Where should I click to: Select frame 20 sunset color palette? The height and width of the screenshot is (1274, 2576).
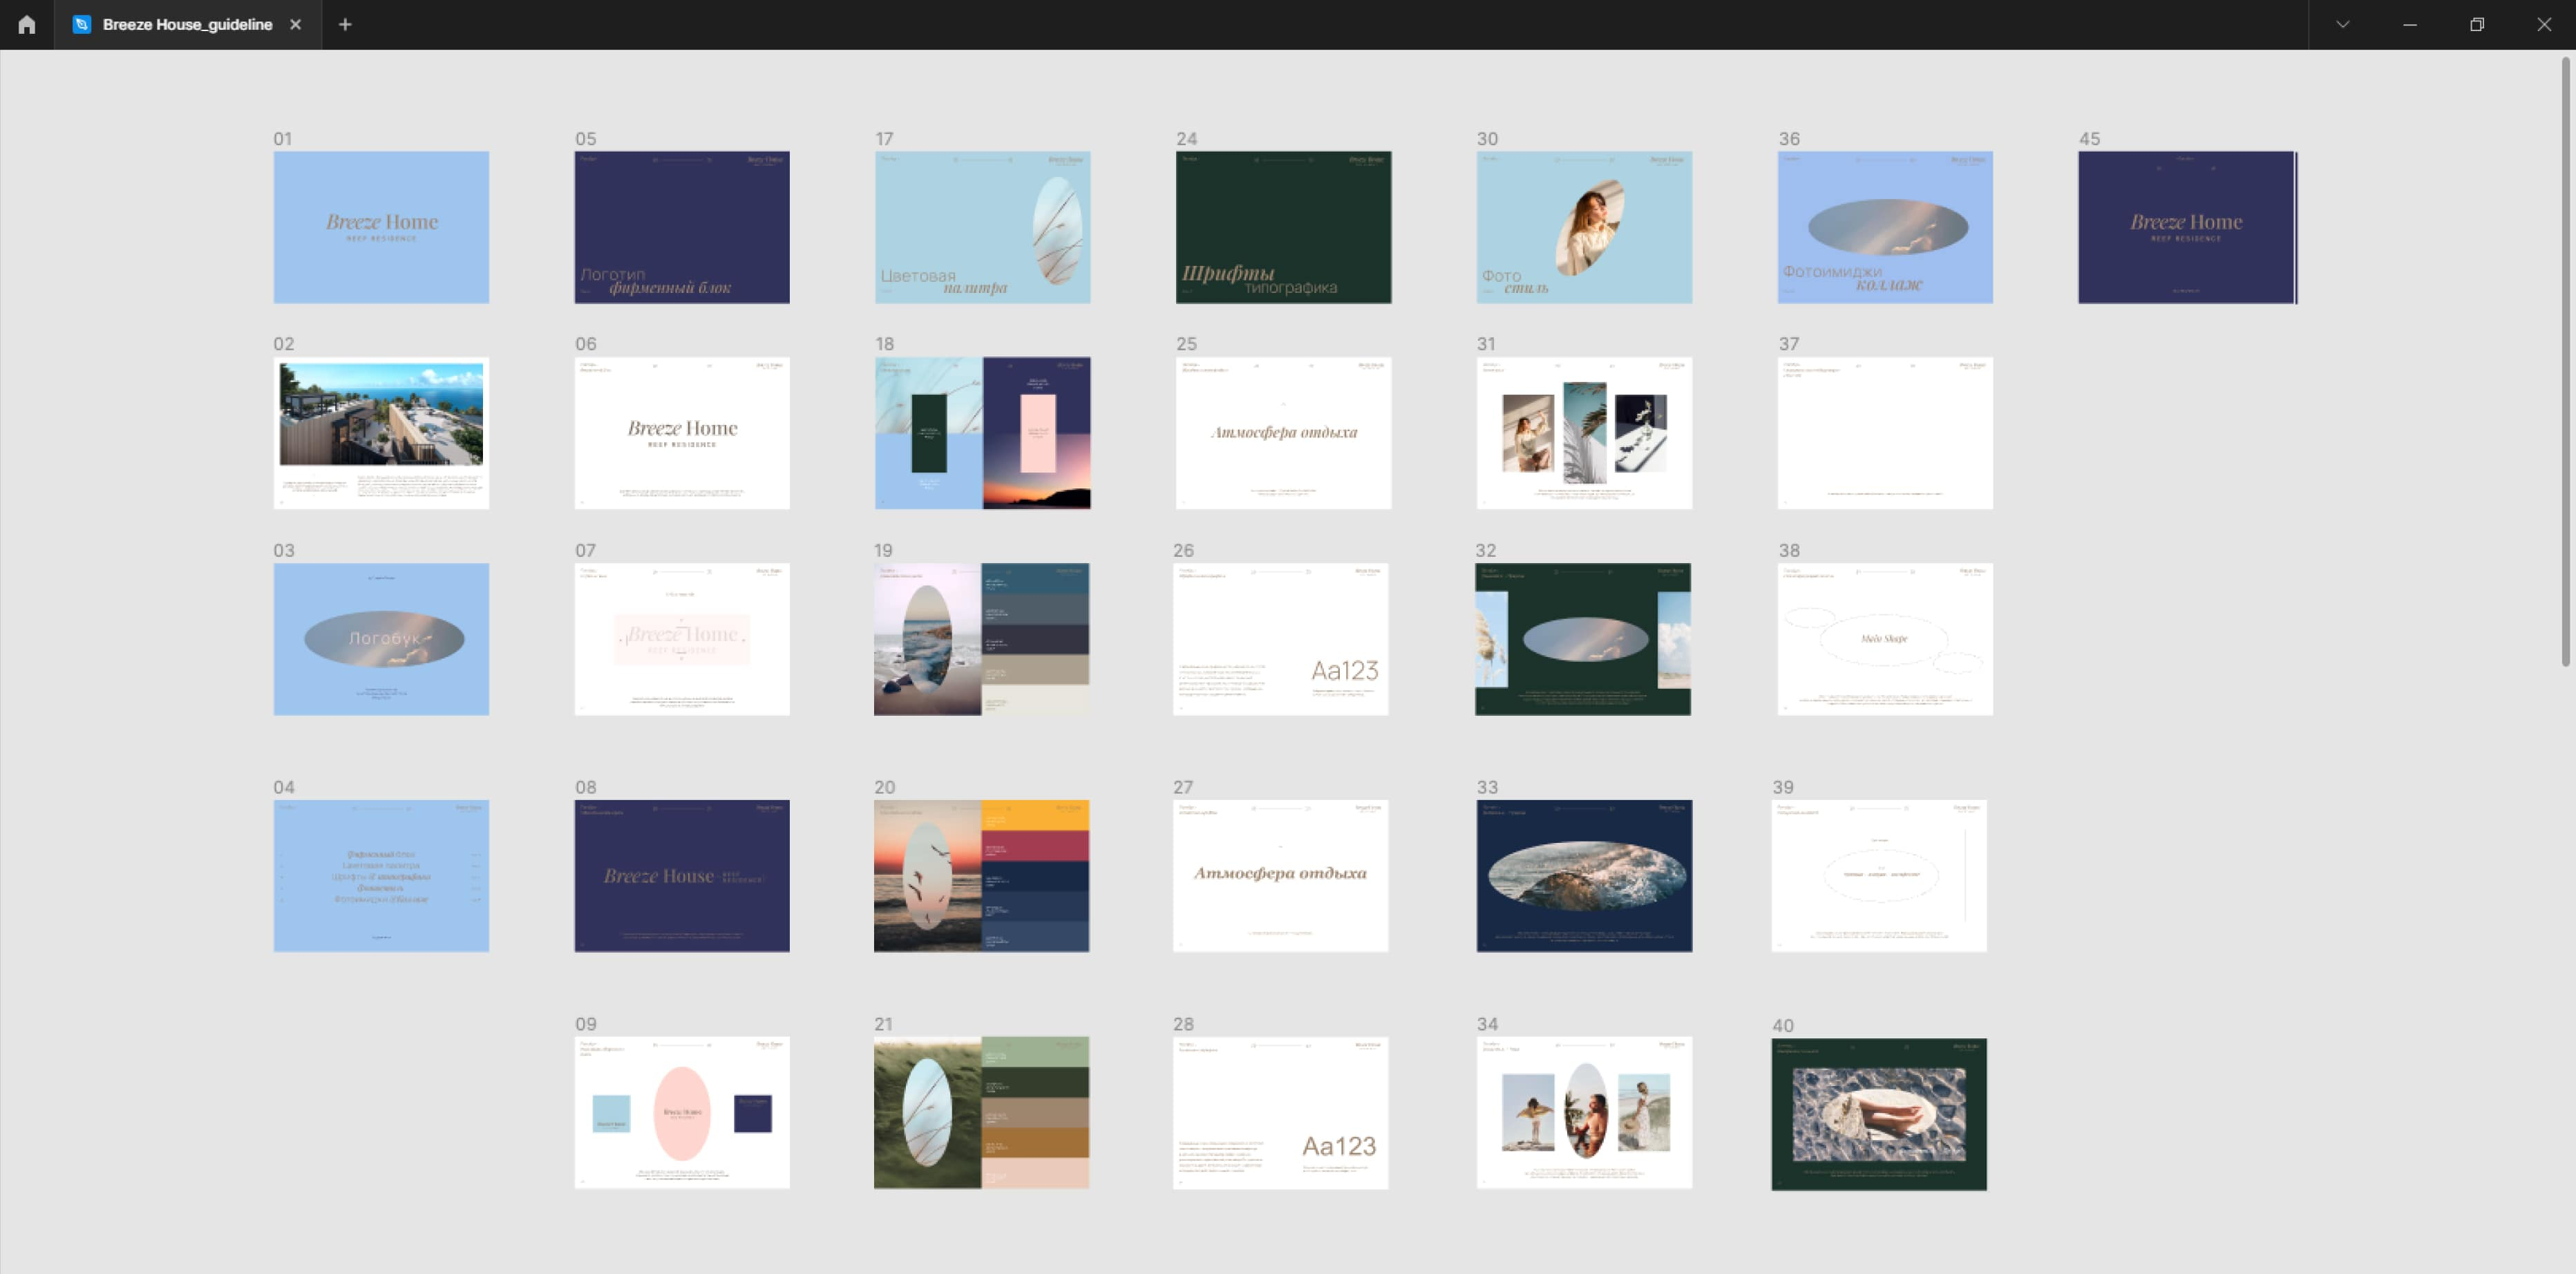pyautogui.click(x=981, y=875)
